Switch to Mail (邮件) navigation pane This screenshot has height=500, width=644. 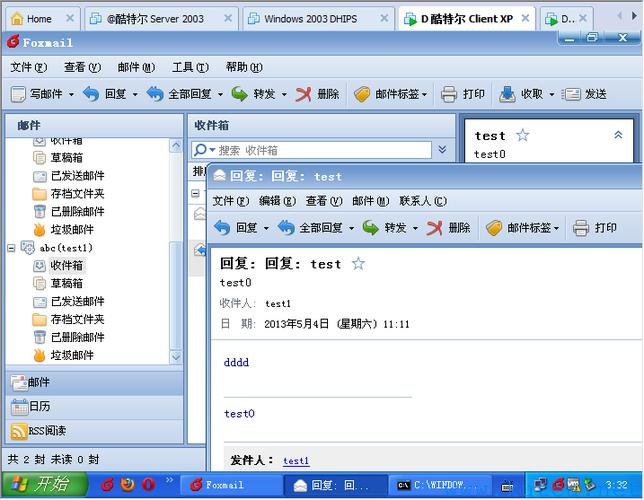pos(95,382)
